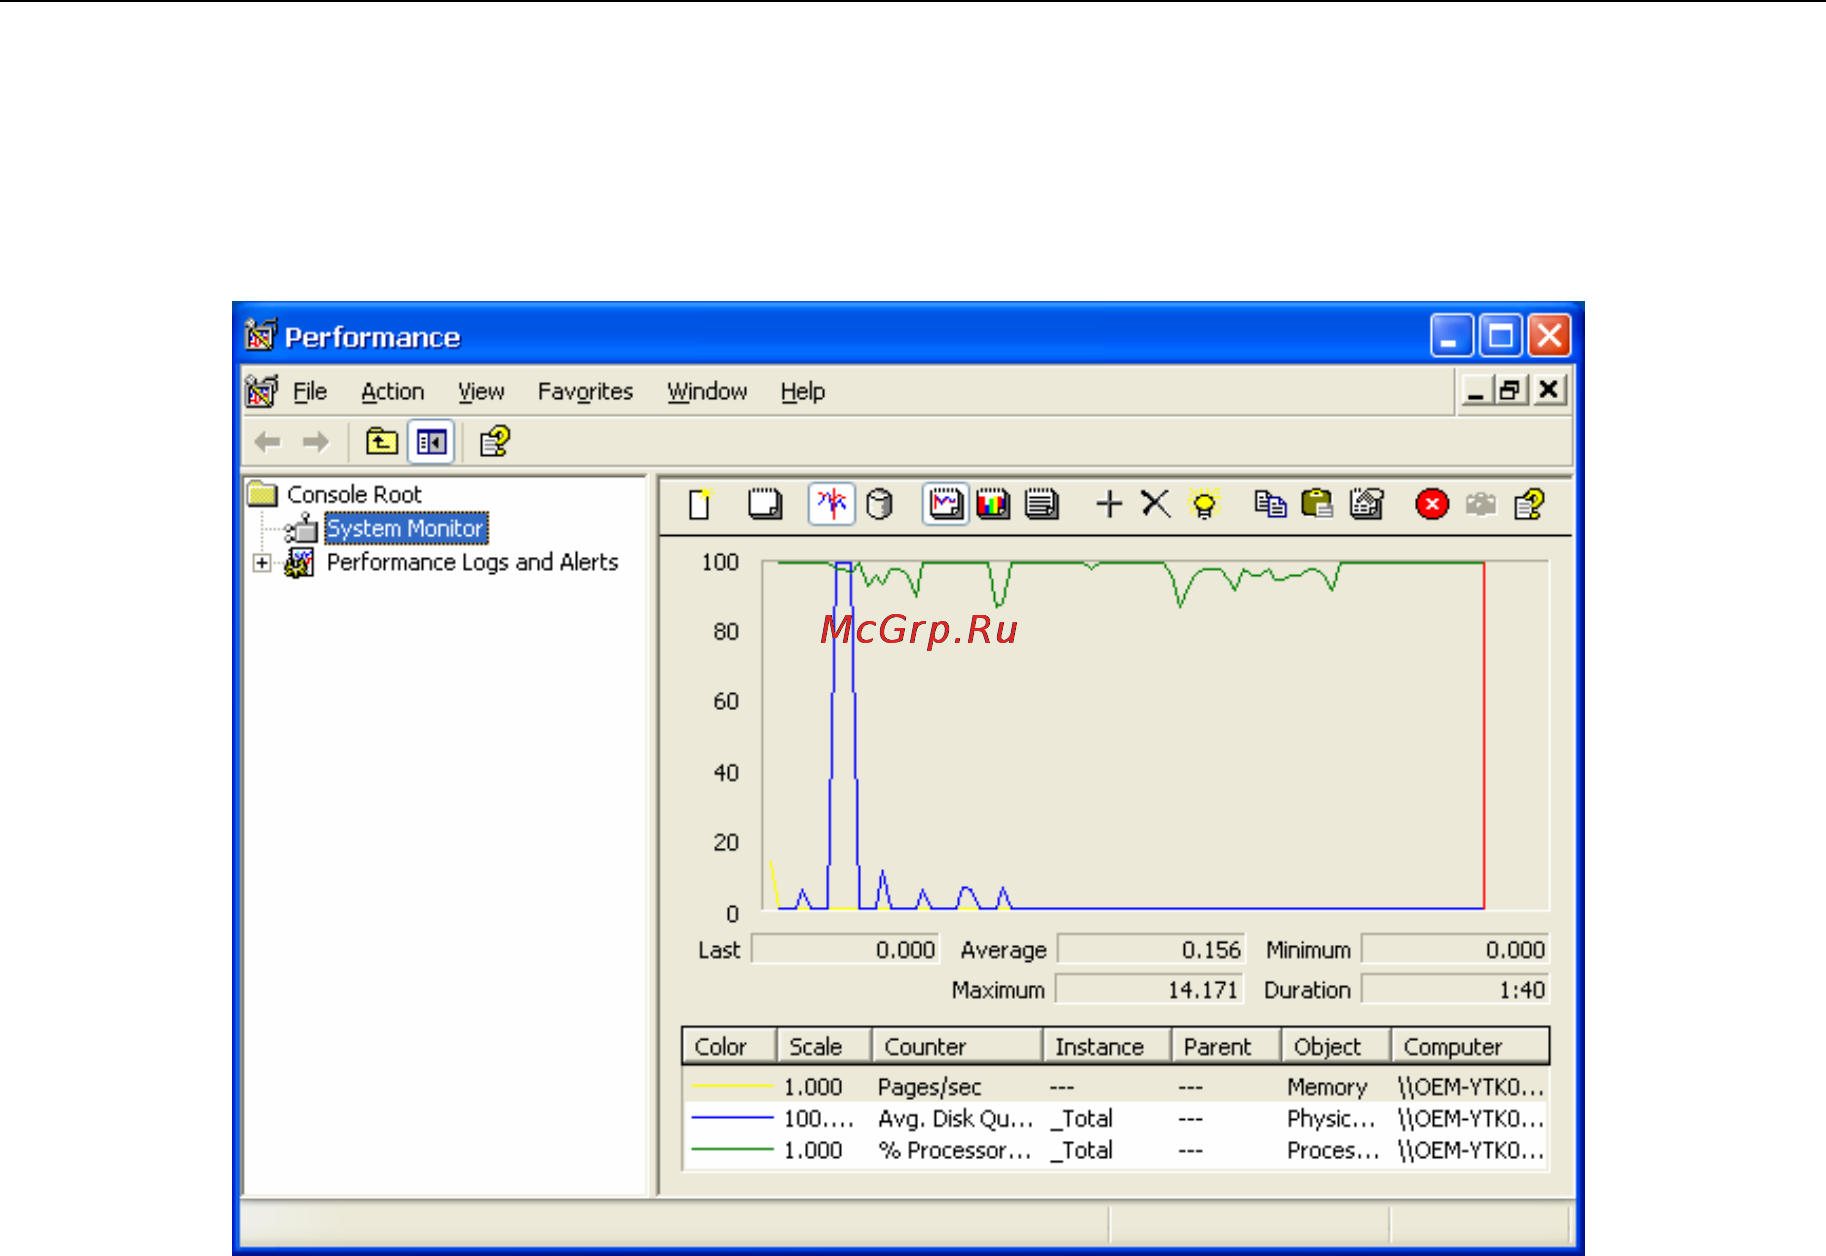1826x1256 pixels.
Task: Click the Delete counter X icon
Action: pyautogui.click(x=1155, y=503)
